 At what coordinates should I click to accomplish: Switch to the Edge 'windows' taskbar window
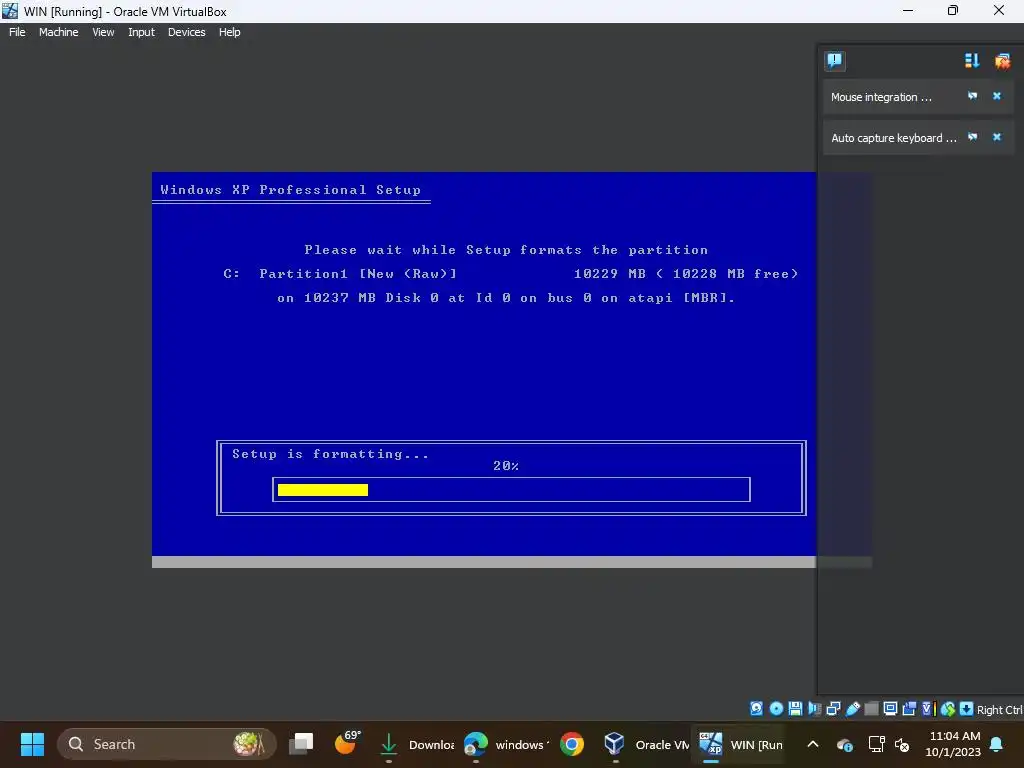[x=506, y=744]
